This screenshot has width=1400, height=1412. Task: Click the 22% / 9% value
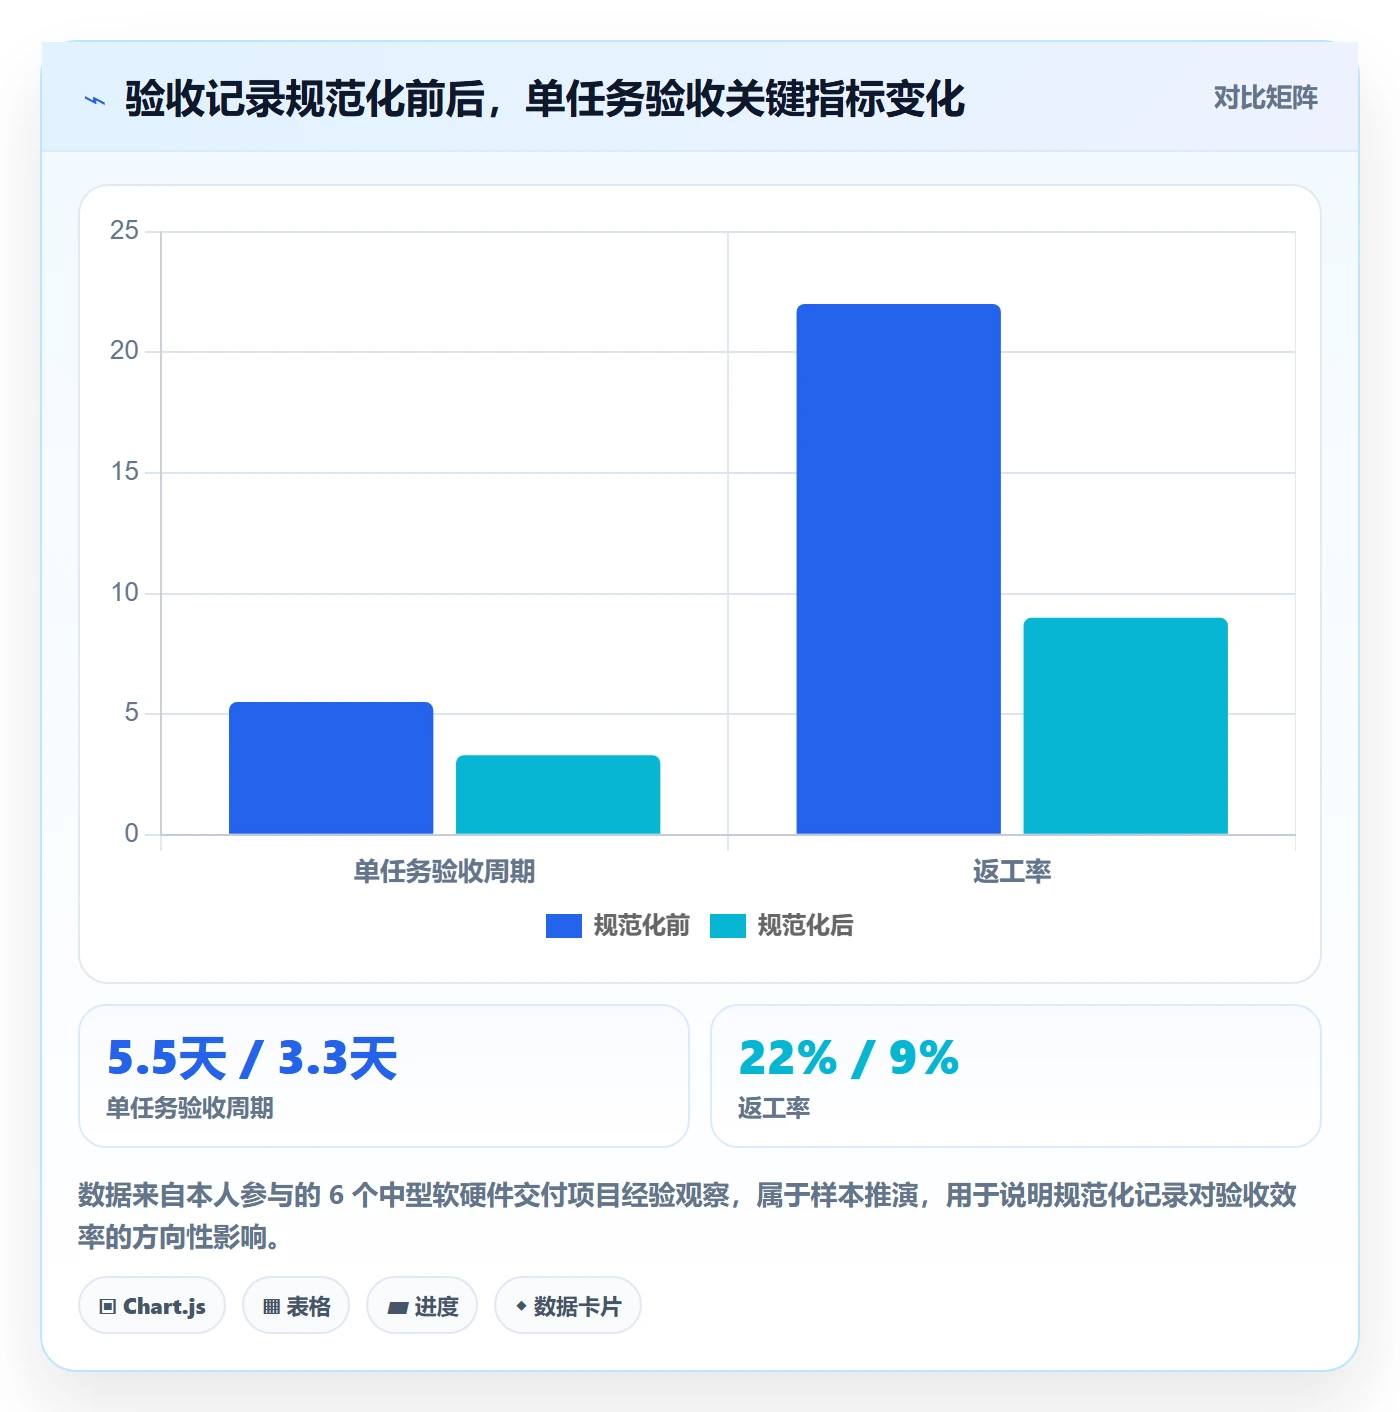[x=848, y=1058]
